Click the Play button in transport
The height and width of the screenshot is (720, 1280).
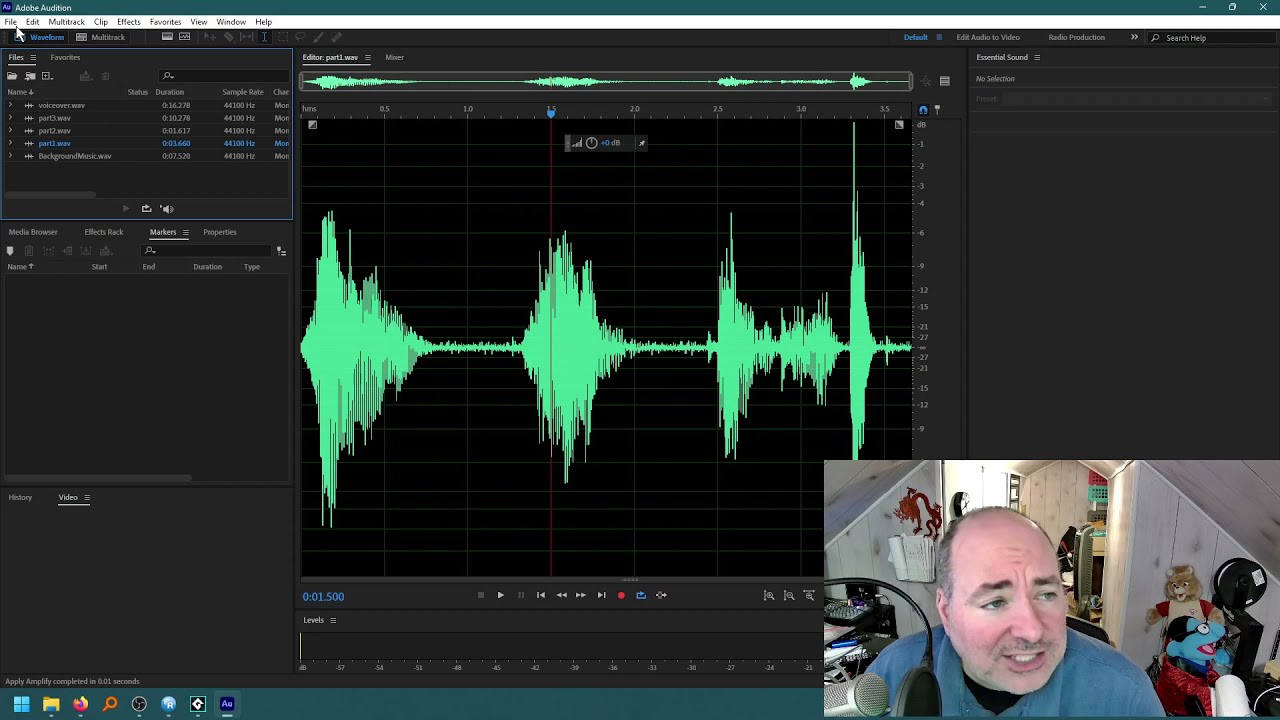pyautogui.click(x=500, y=595)
